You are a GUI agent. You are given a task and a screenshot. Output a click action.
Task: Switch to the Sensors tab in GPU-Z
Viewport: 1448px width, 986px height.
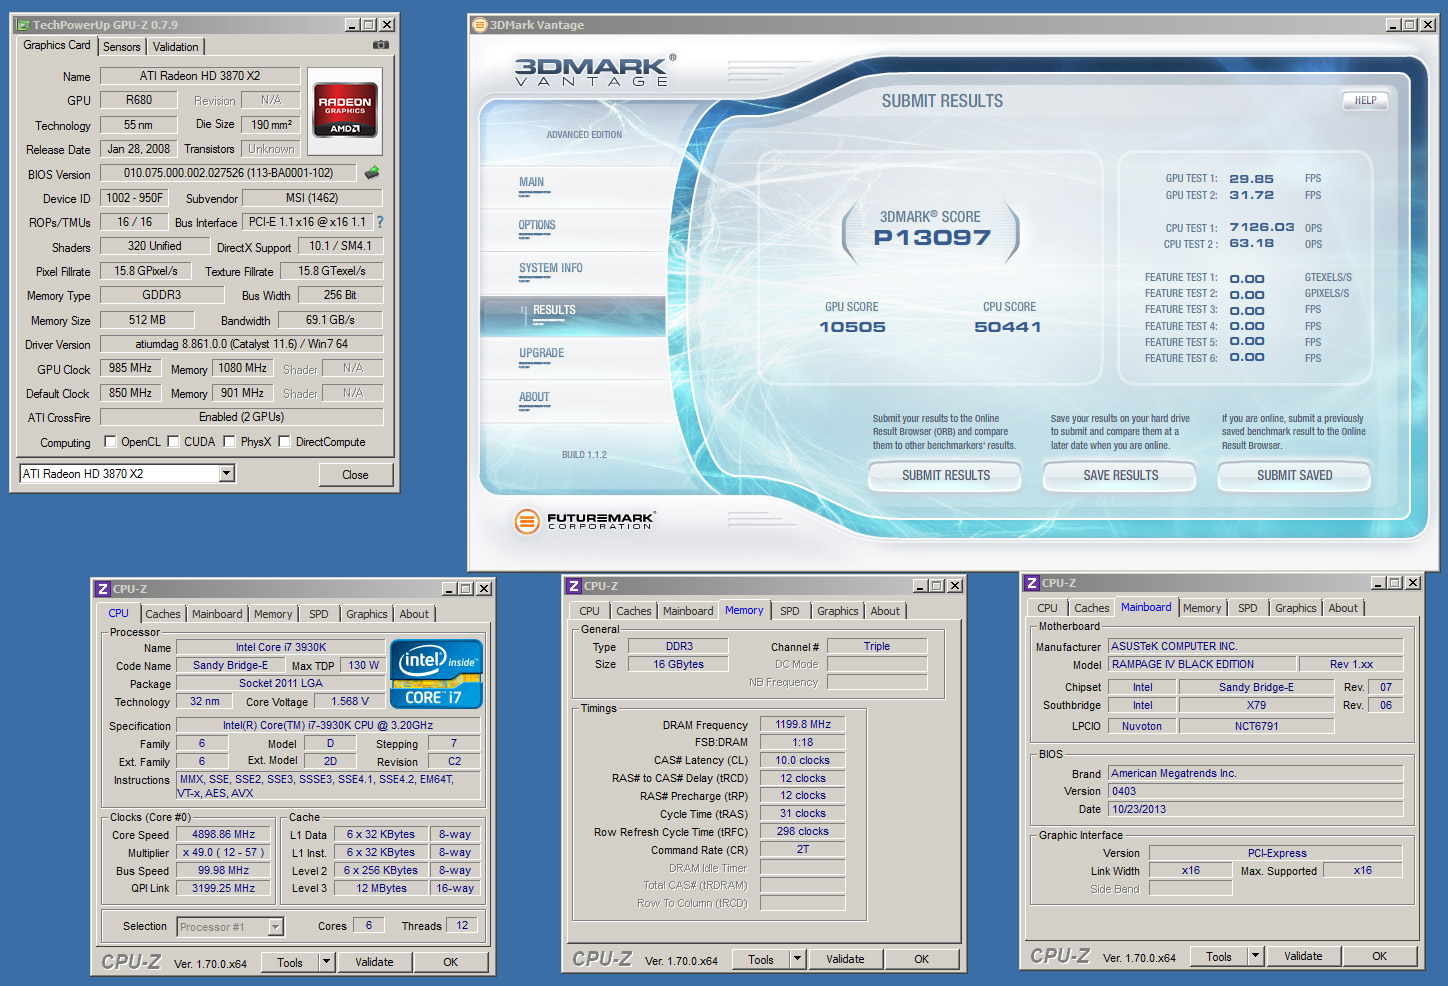[122, 47]
